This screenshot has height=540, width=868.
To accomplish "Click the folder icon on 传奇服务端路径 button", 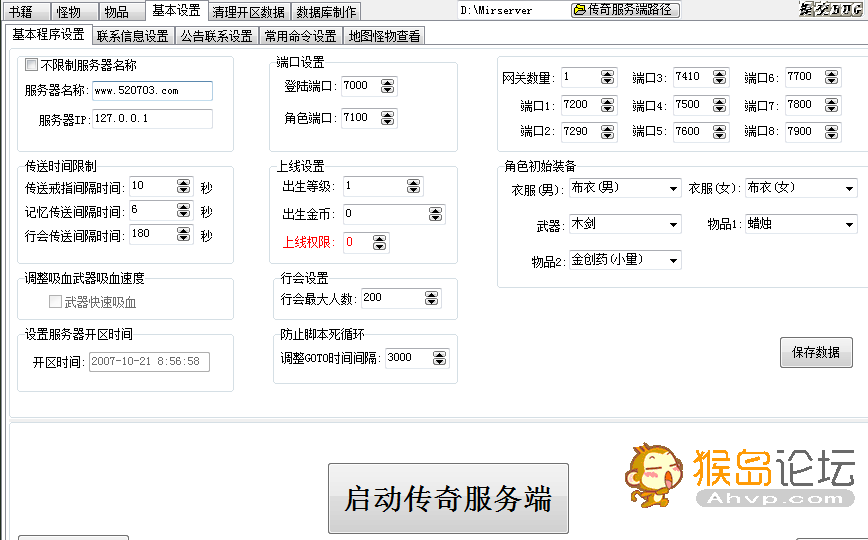I will [x=580, y=10].
